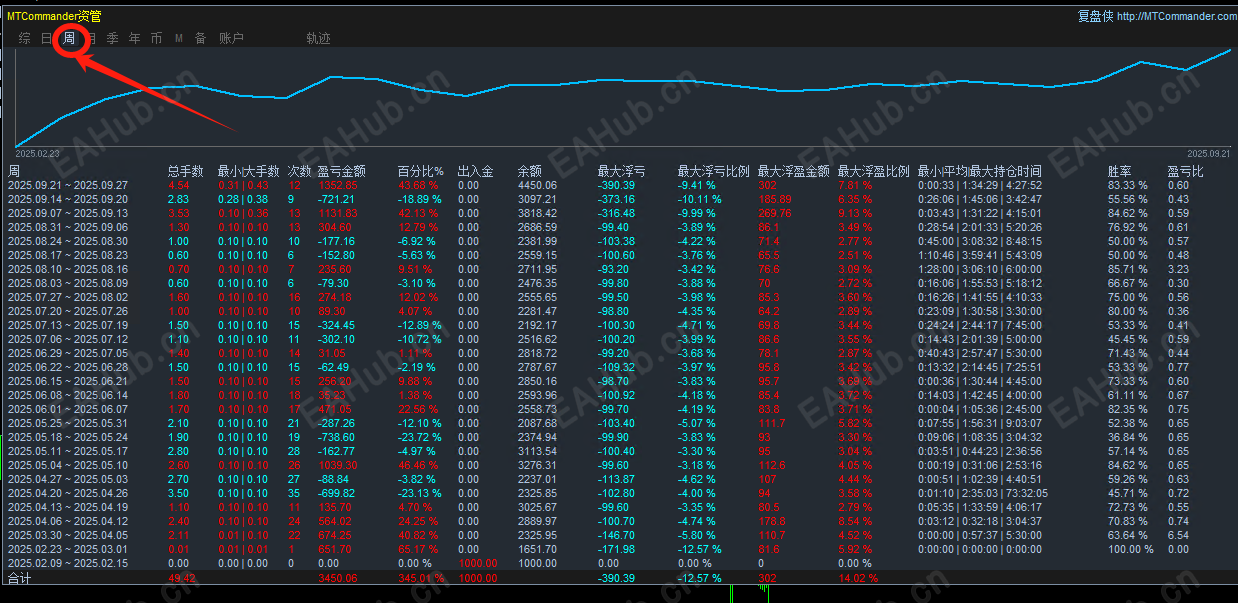Image resolution: width=1238 pixels, height=603 pixels.
Task: Select the 2025.05.04 ~ 2025.05.10 week row
Action: [619, 465]
